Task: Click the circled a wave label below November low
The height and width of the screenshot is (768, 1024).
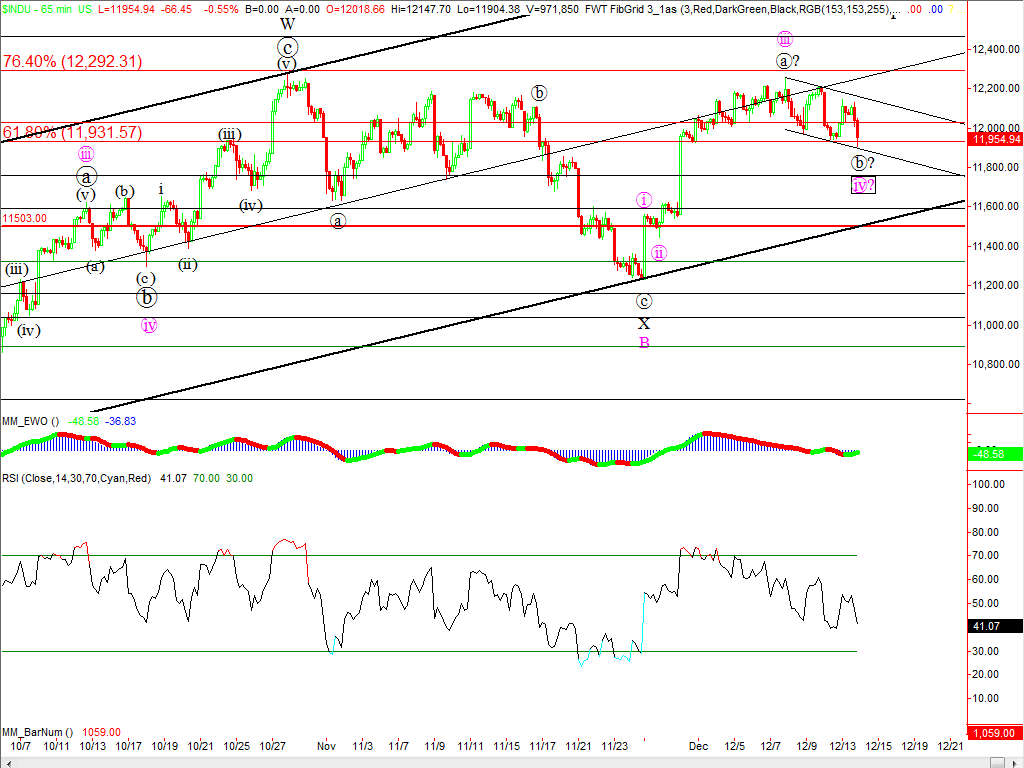Action: (338, 221)
